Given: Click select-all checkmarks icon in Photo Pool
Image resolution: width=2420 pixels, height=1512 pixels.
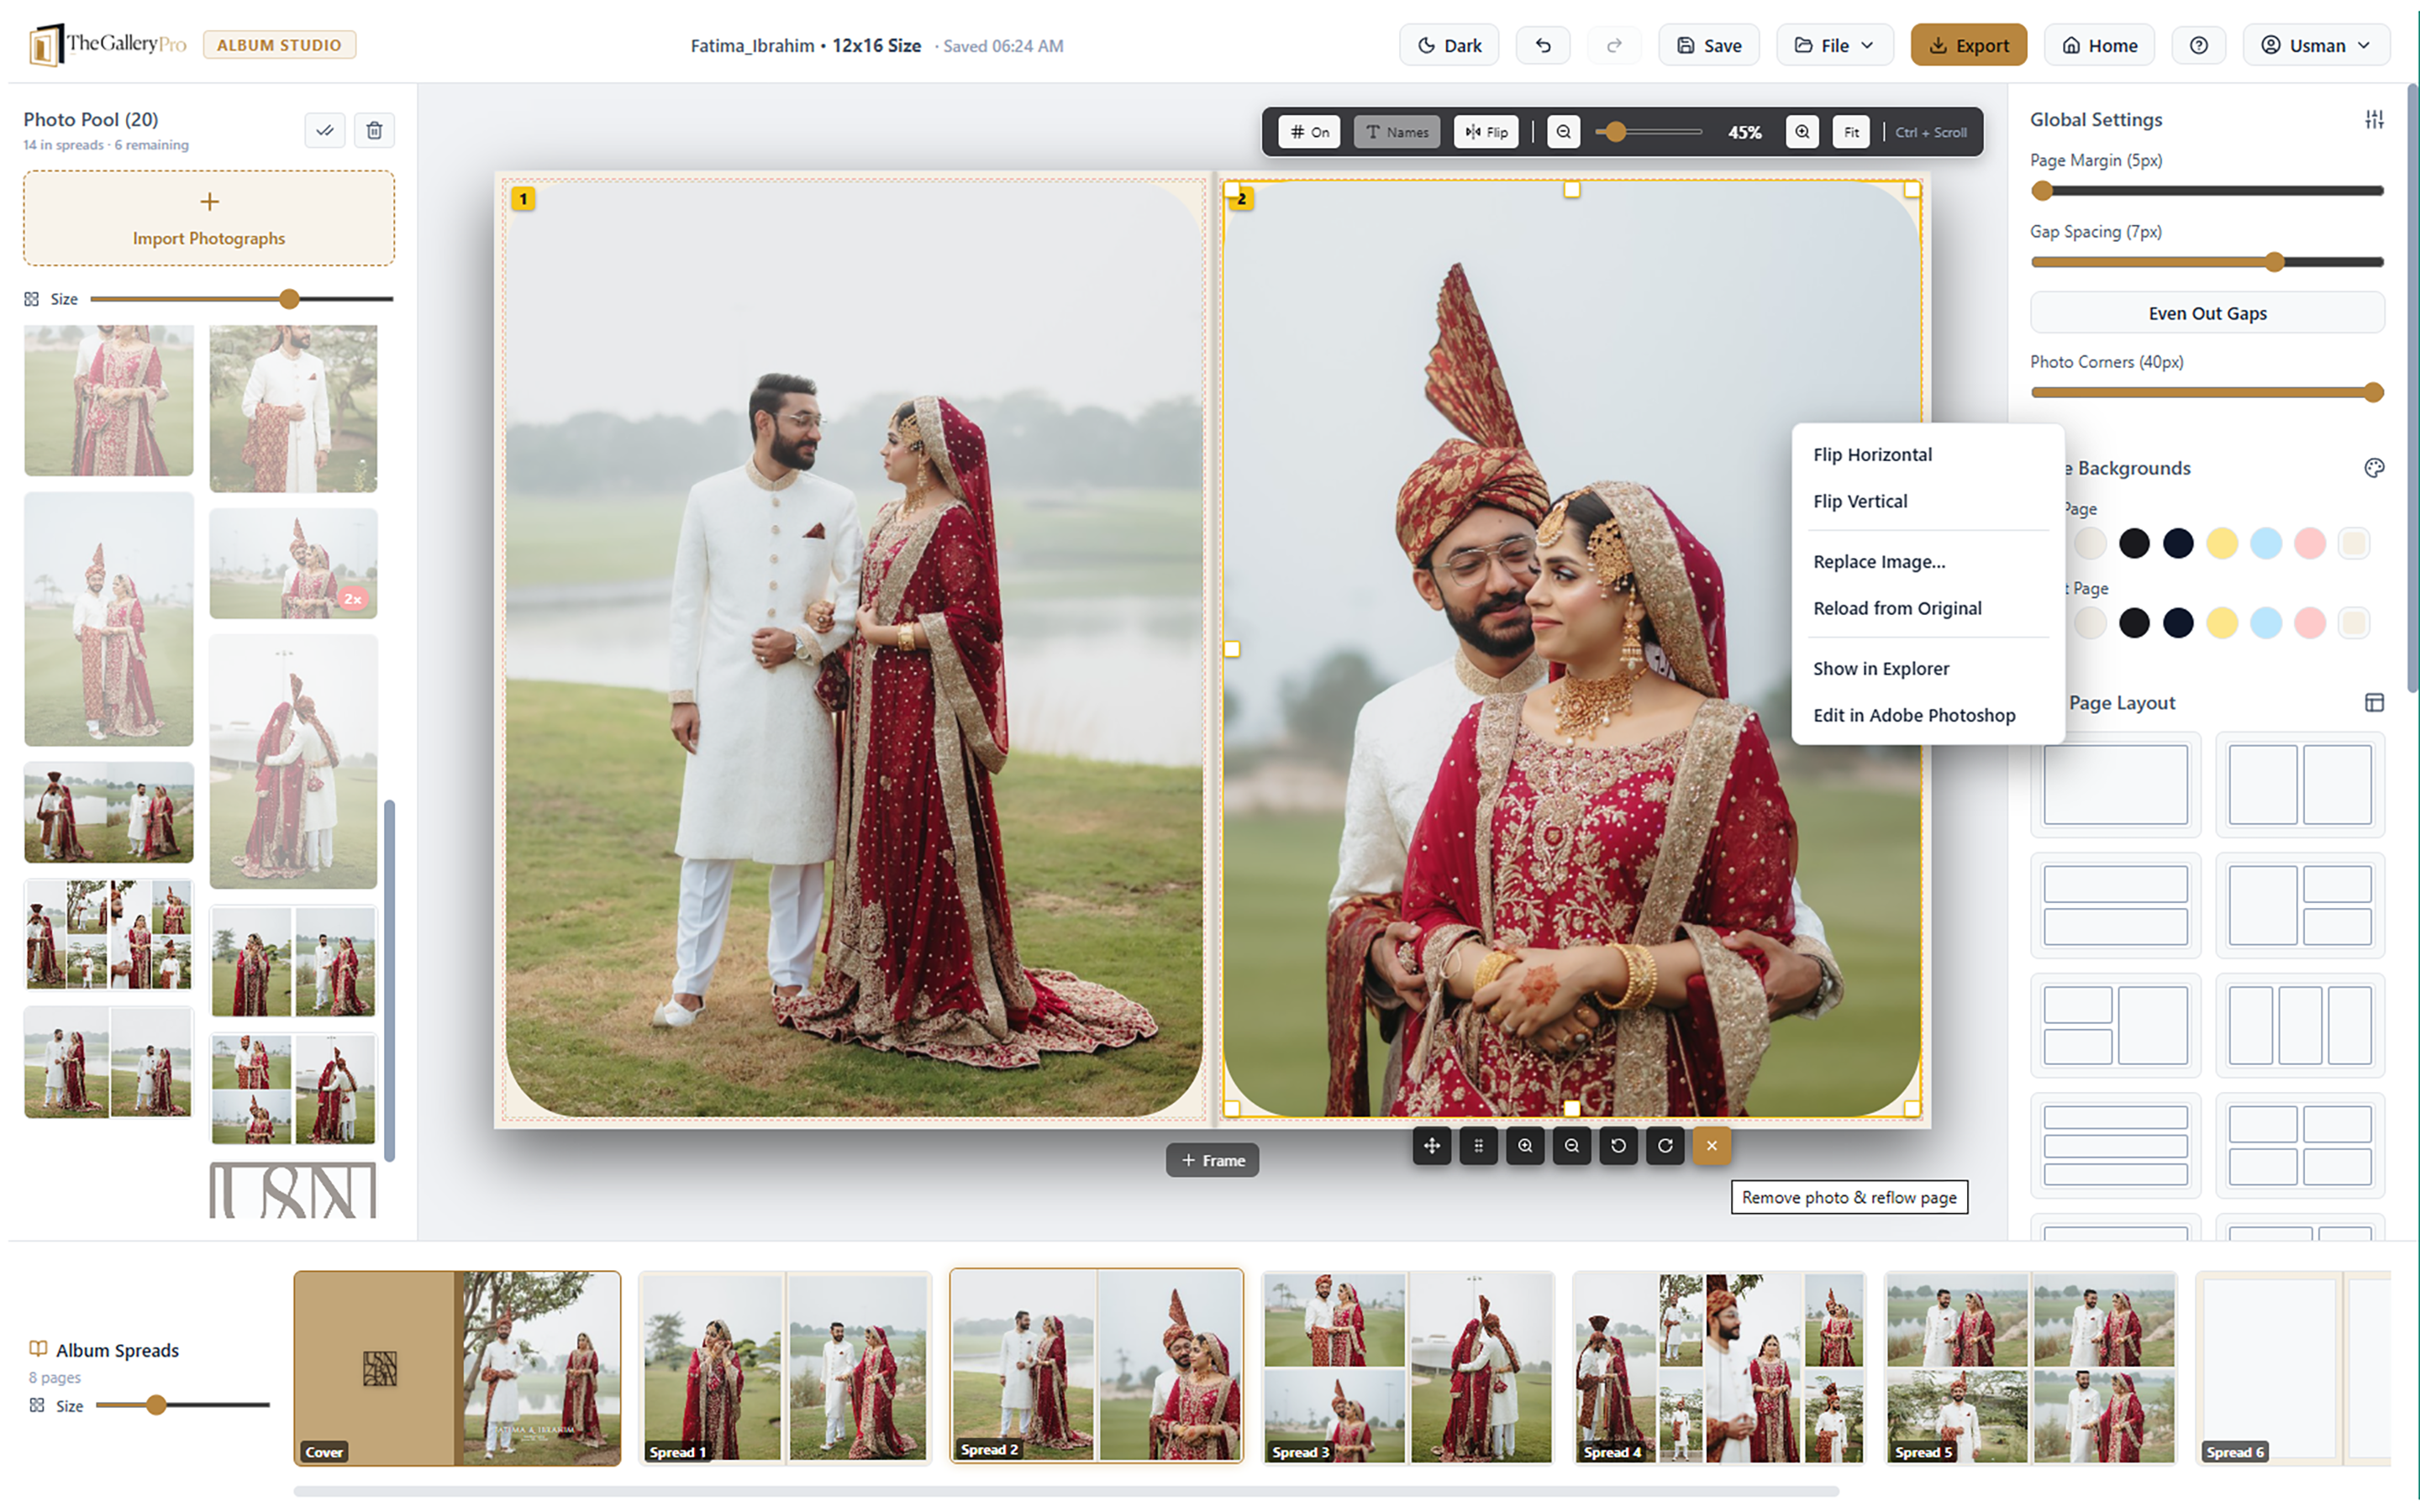Looking at the screenshot, I should [325, 130].
